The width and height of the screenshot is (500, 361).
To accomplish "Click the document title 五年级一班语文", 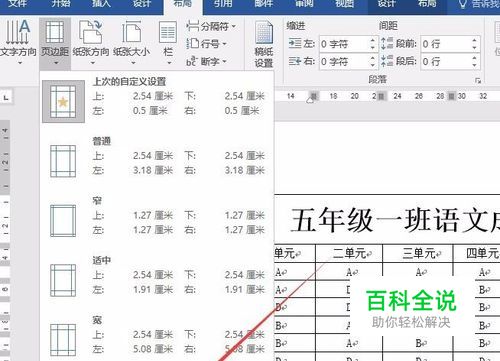I will pos(395,220).
